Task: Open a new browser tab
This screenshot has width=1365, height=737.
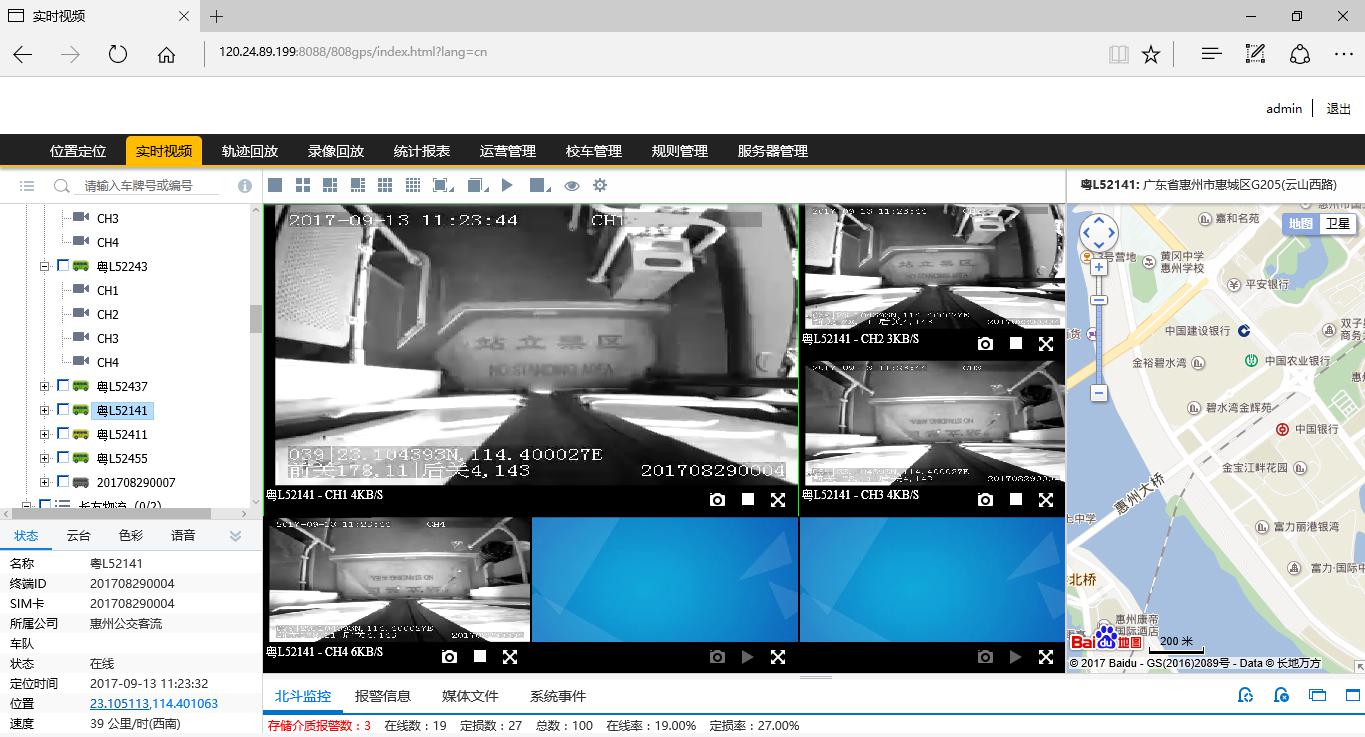Action: coord(216,16)
